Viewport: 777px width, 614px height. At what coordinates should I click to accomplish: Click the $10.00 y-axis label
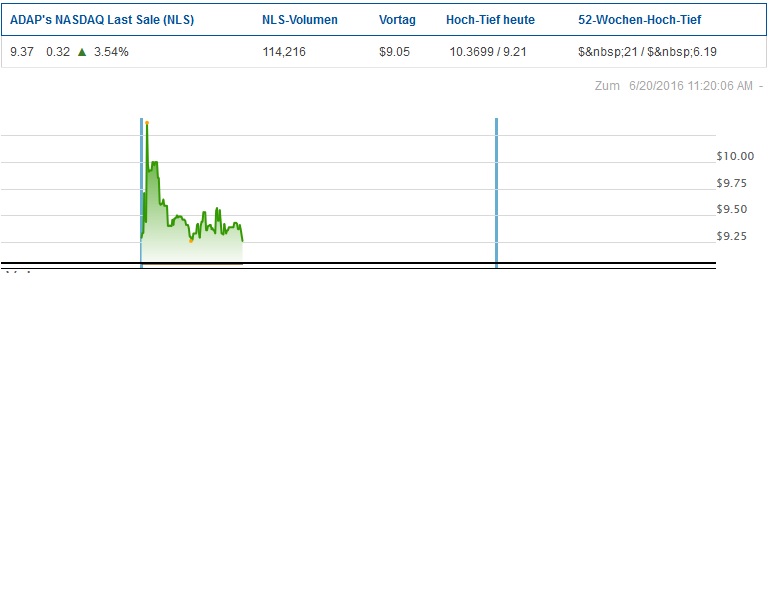point(735,156)
